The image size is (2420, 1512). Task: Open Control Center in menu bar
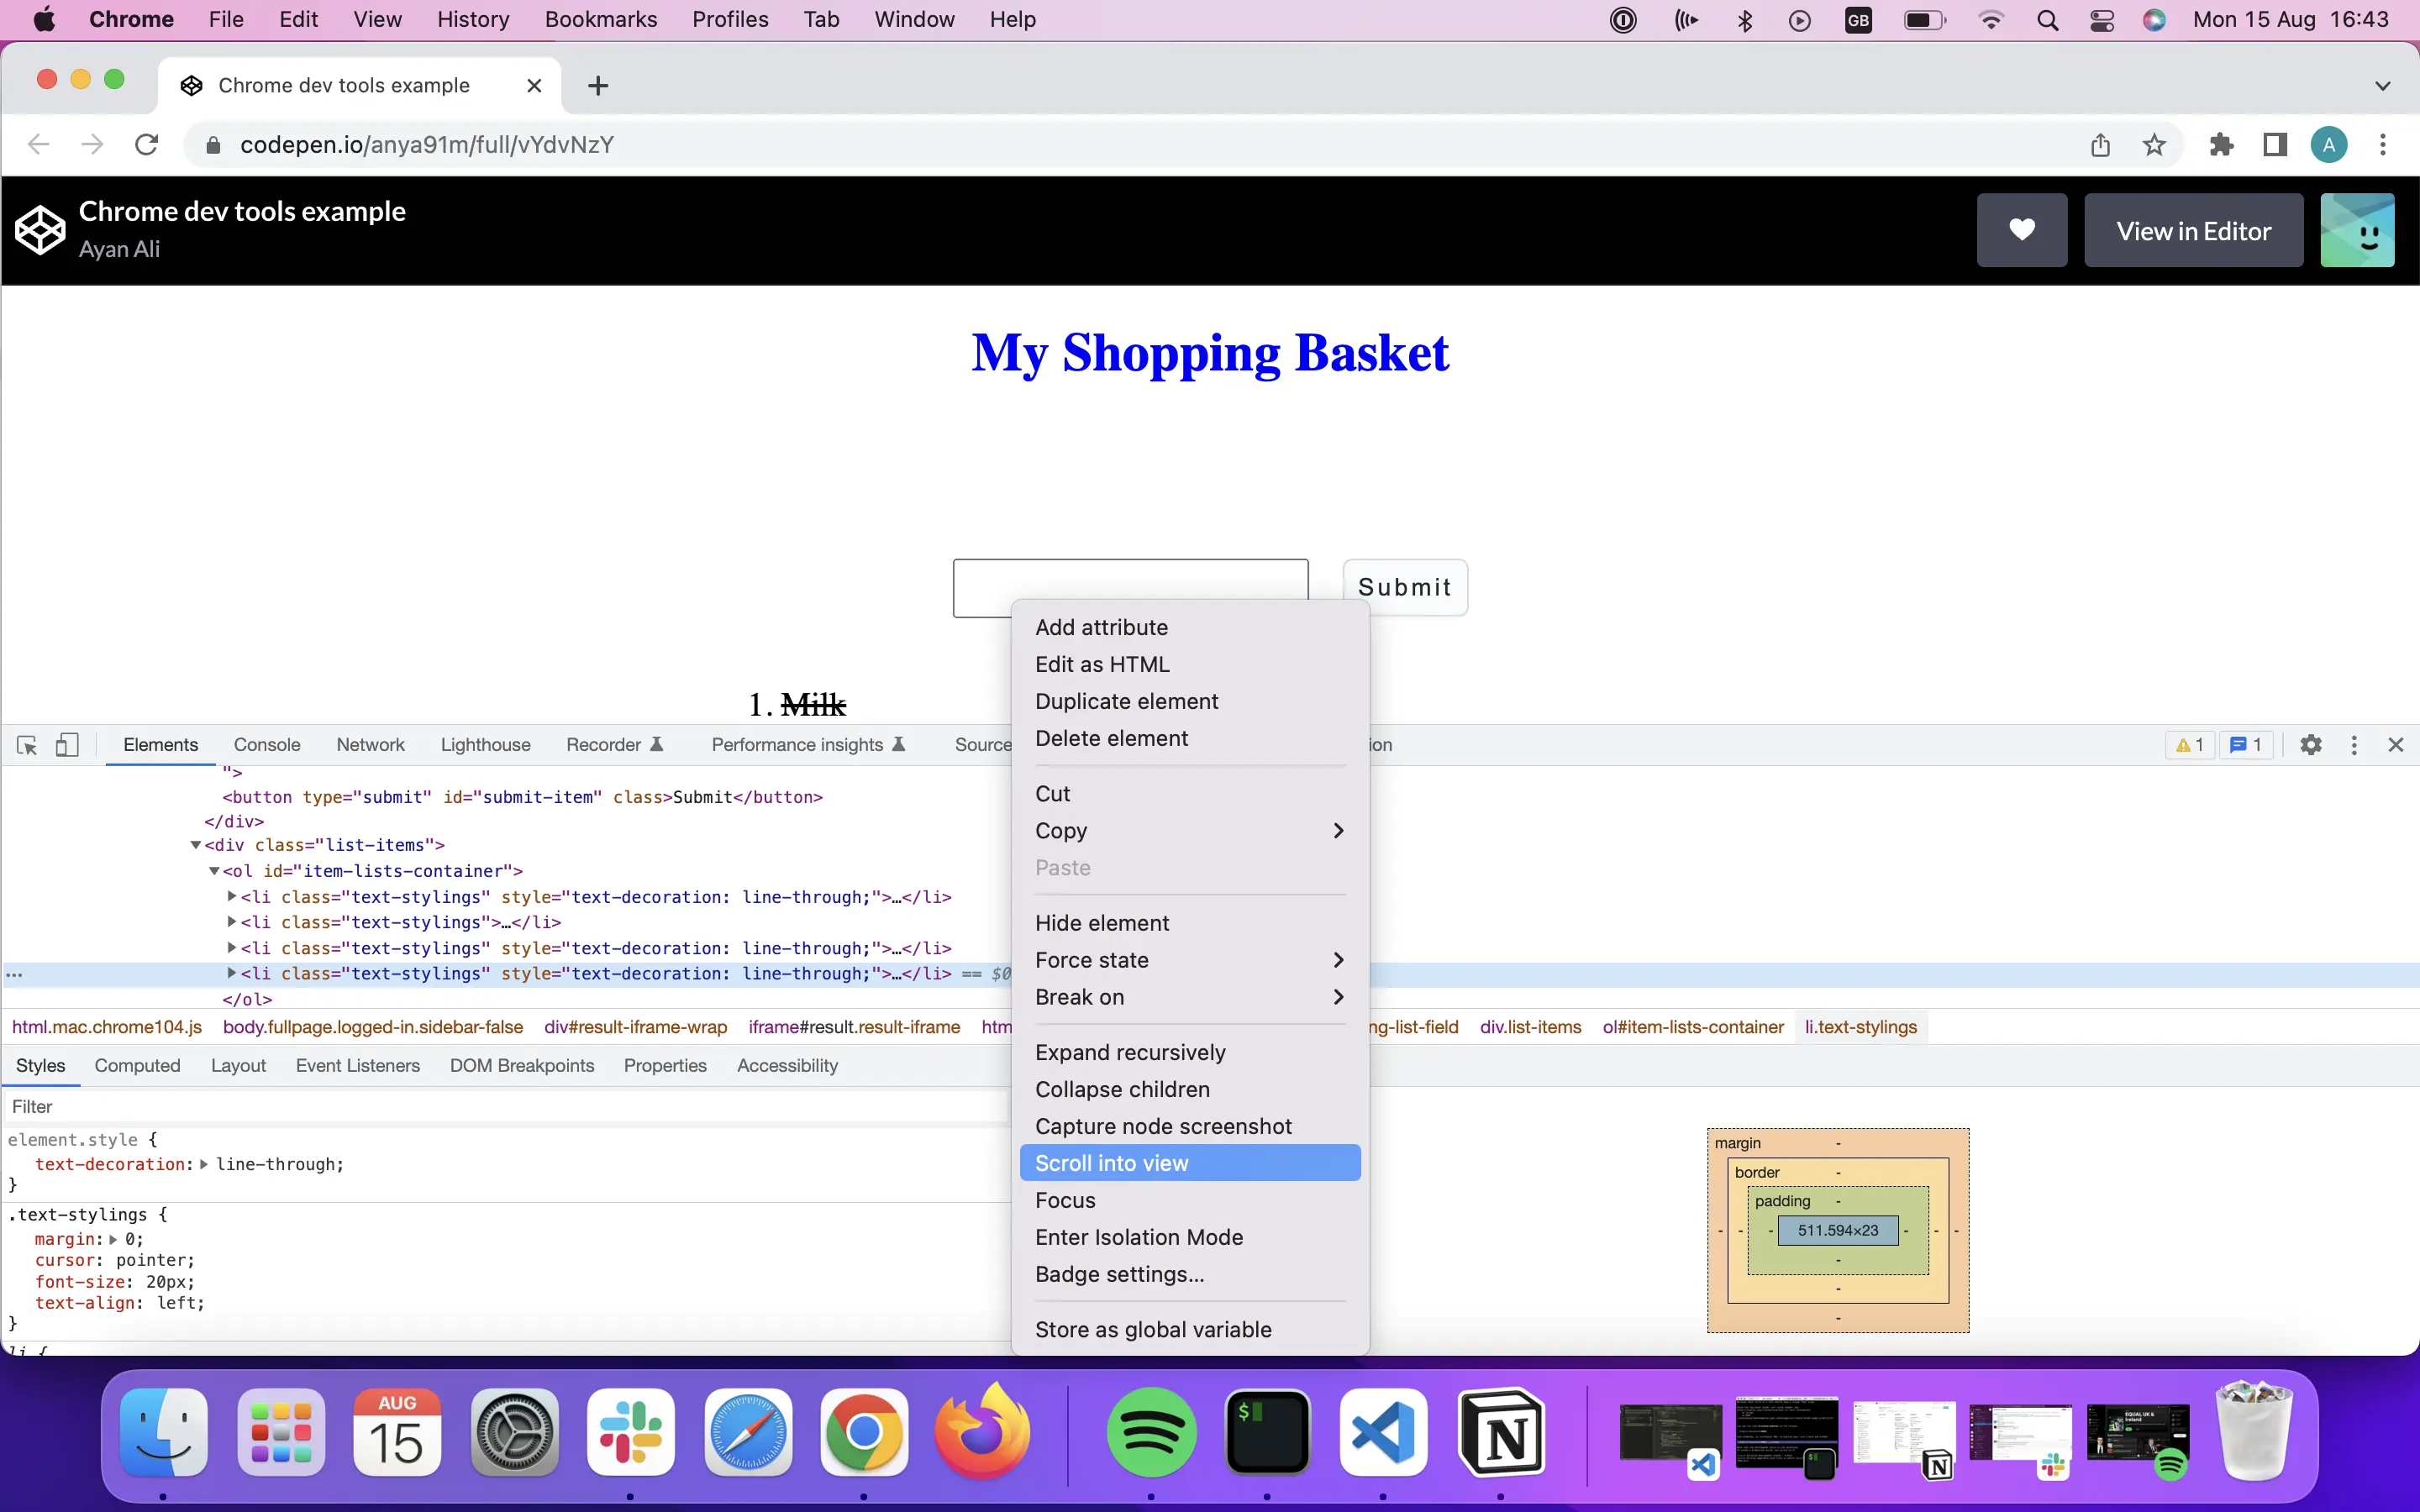pos(2101,20)
